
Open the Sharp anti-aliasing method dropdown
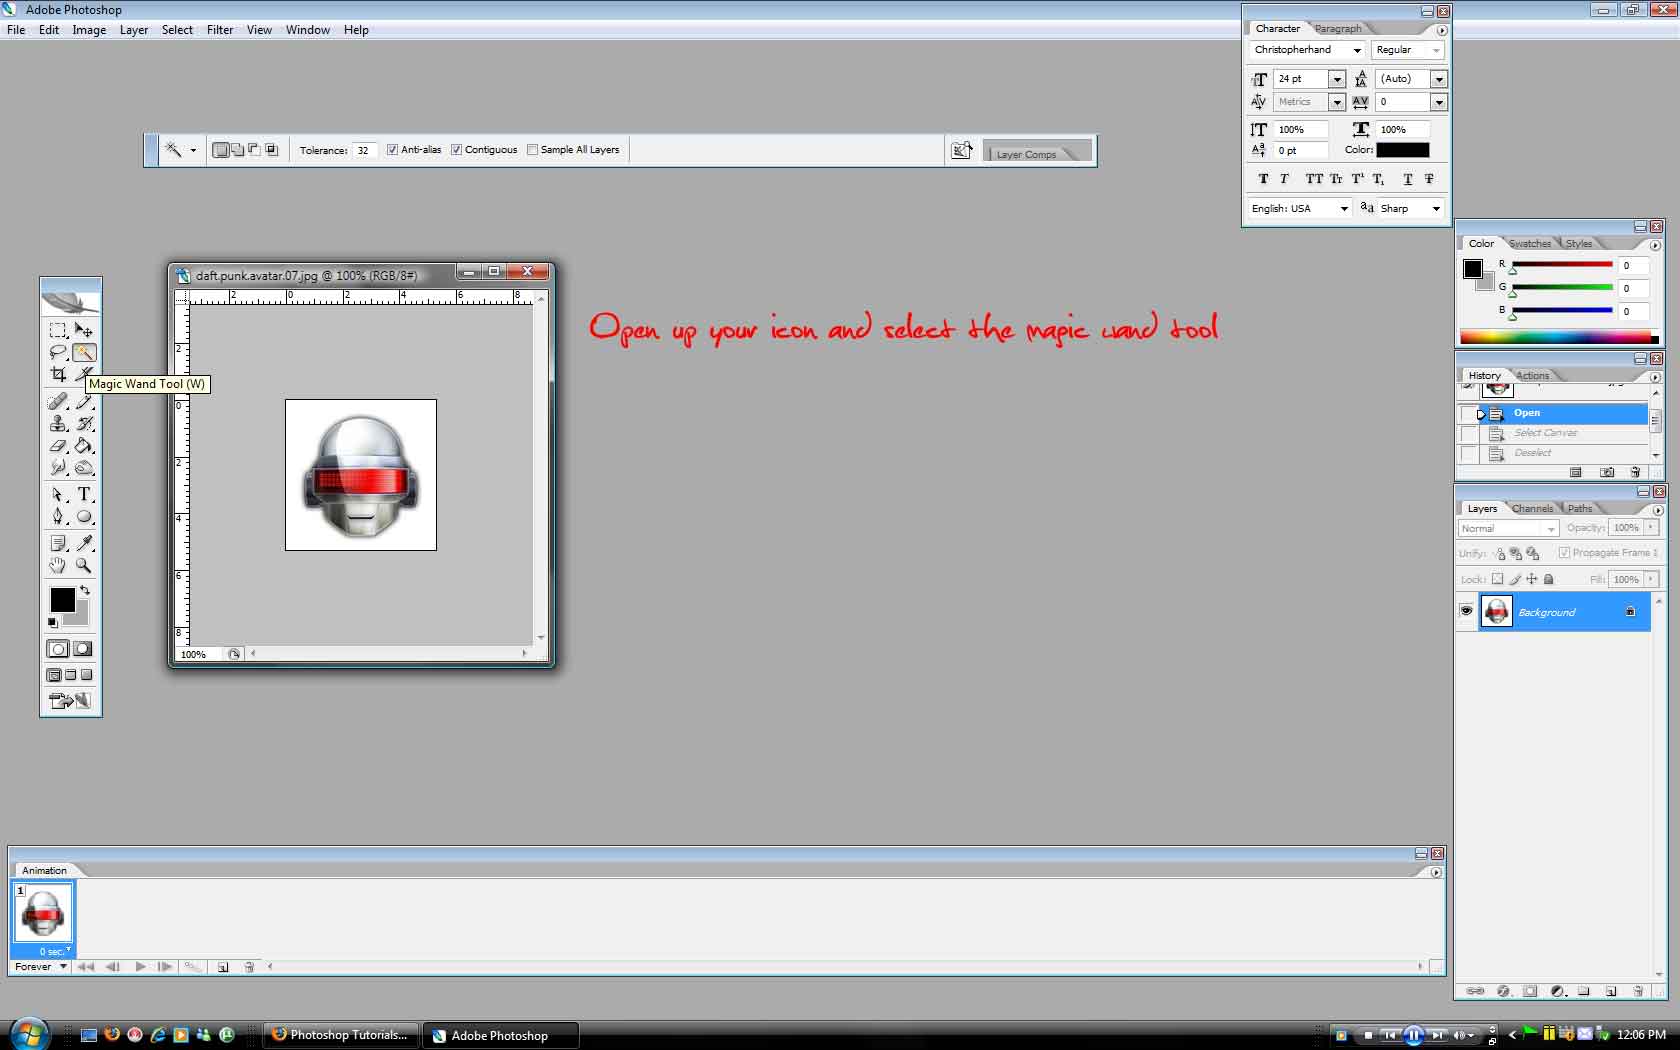(x=1436, y=209)
